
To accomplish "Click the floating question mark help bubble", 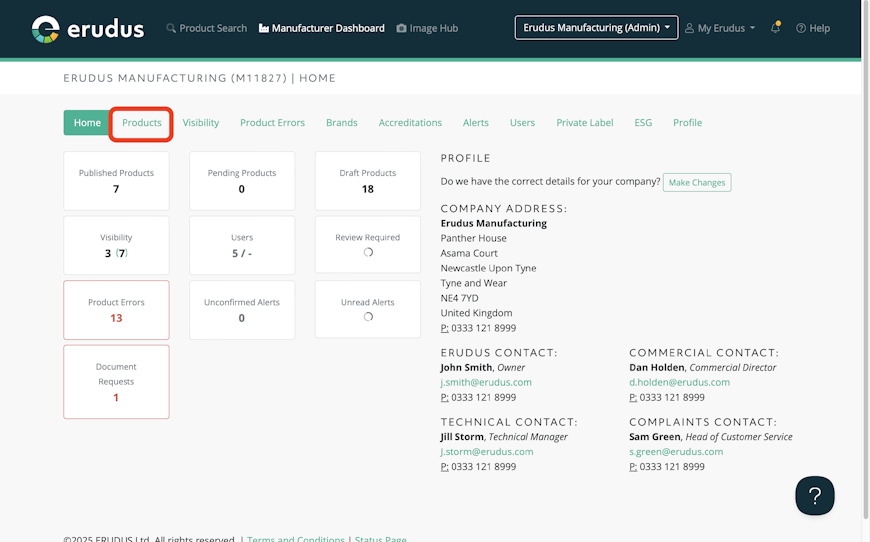I will tap(815, 495).
